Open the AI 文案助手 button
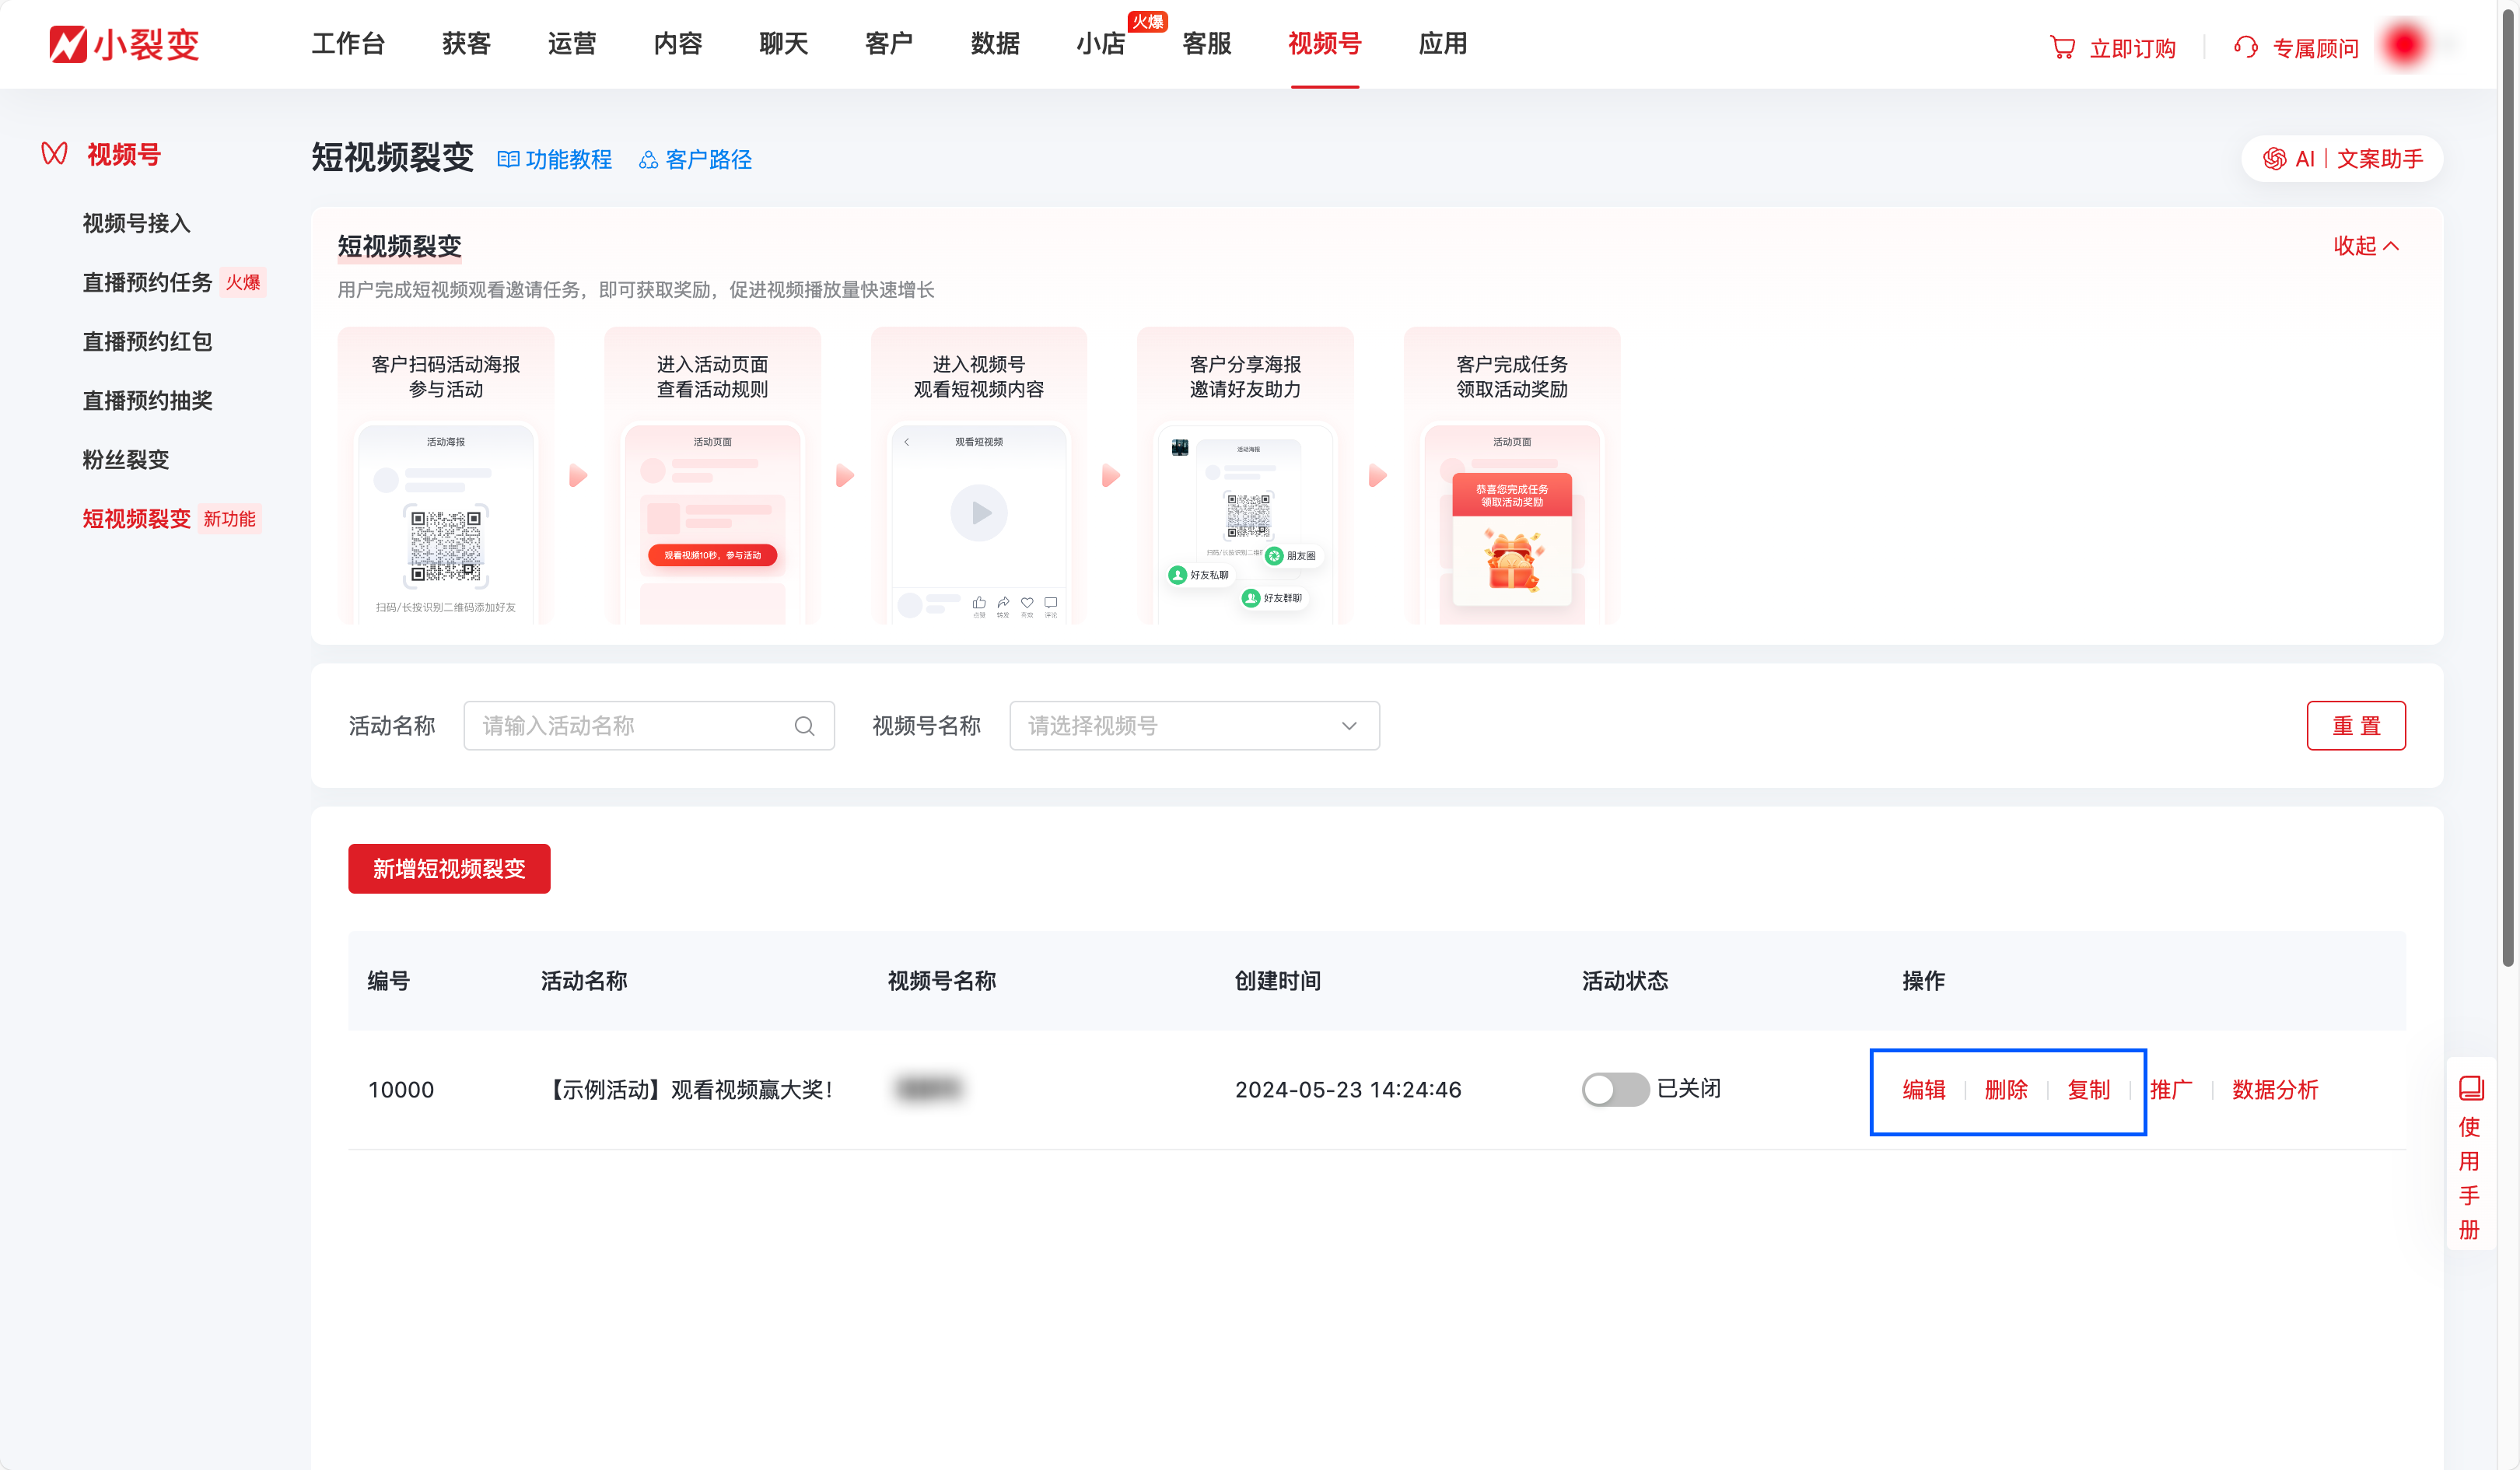Screen dimensions: 2520x1470 (x=2342, y=158)
